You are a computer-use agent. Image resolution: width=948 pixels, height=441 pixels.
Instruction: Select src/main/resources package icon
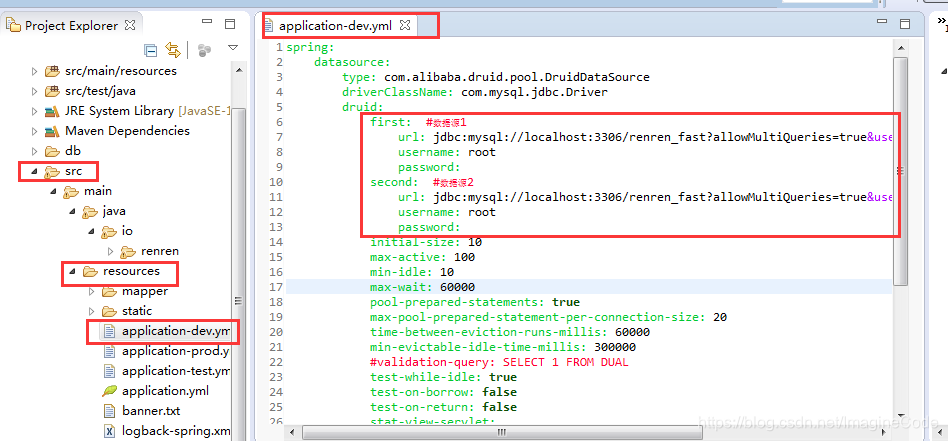[x=52, y=71]
